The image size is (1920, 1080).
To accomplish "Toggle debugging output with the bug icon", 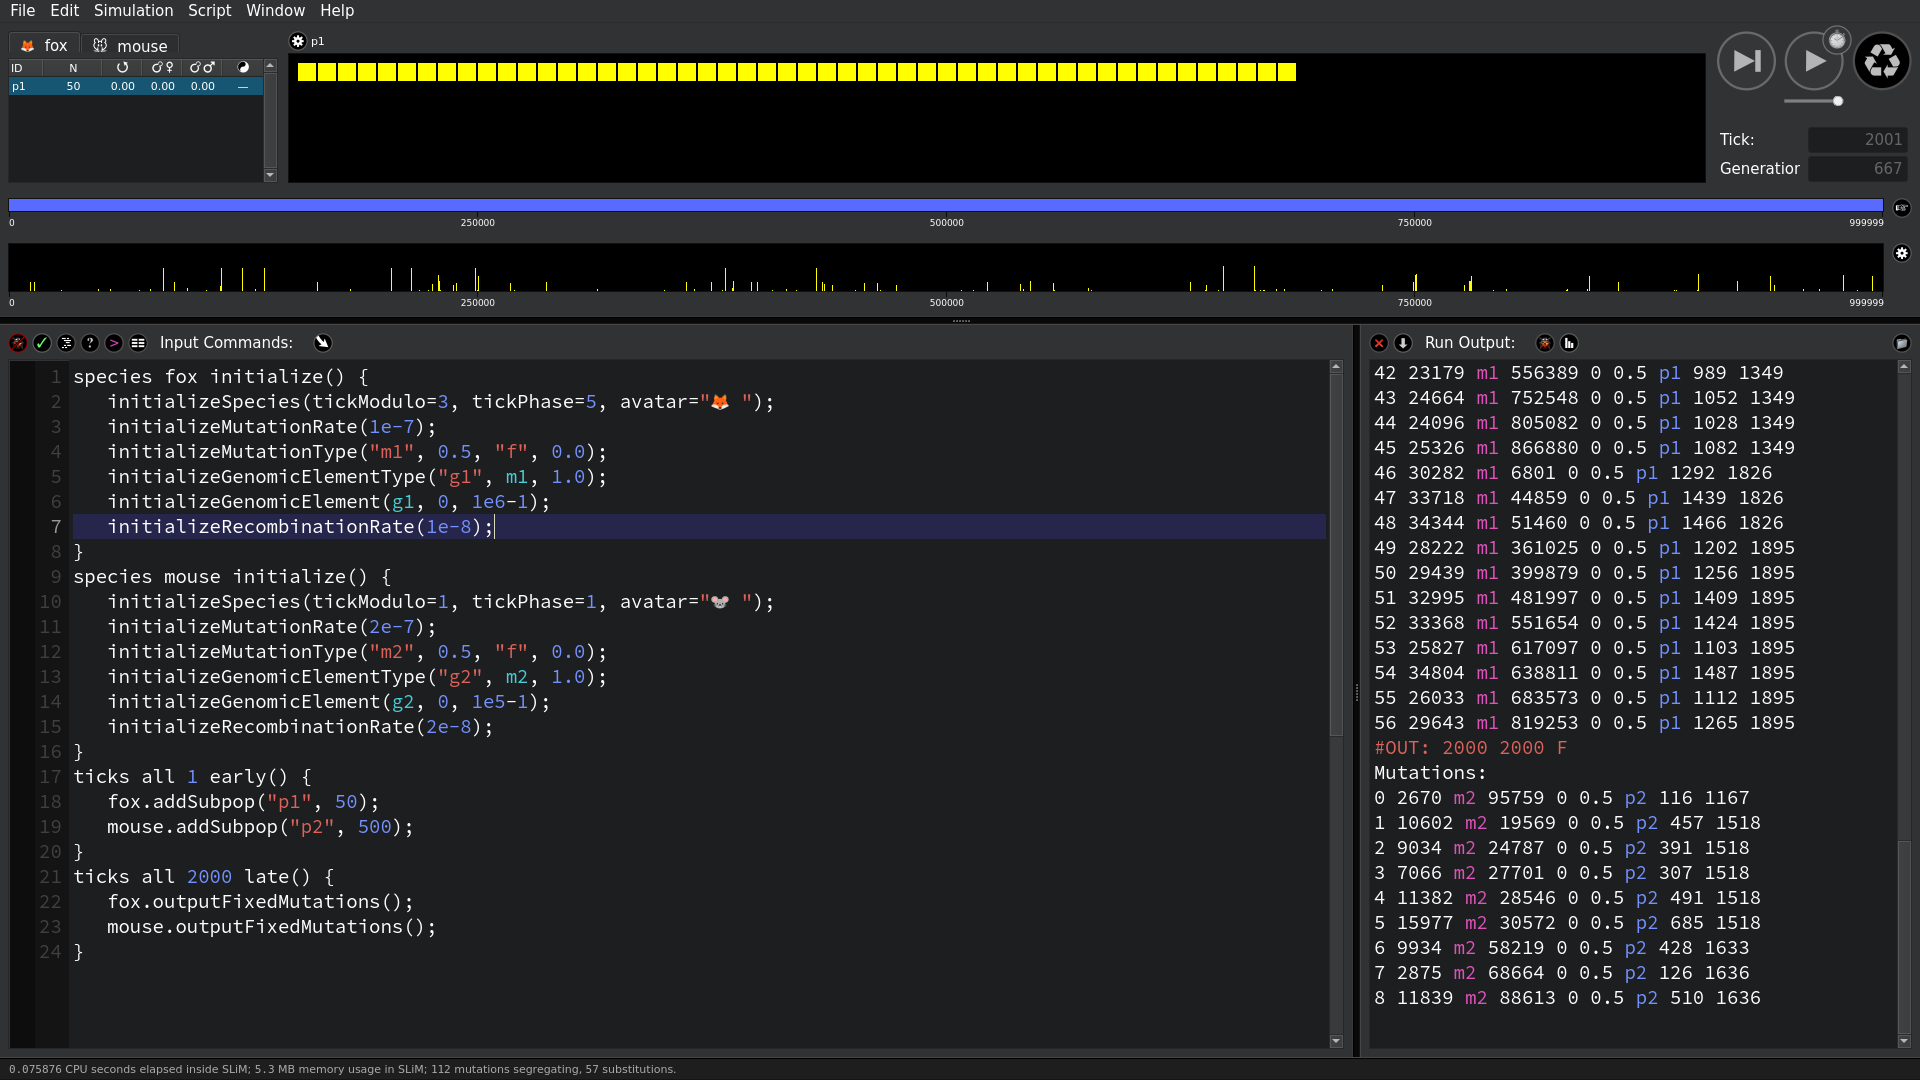I will [17, 342].
